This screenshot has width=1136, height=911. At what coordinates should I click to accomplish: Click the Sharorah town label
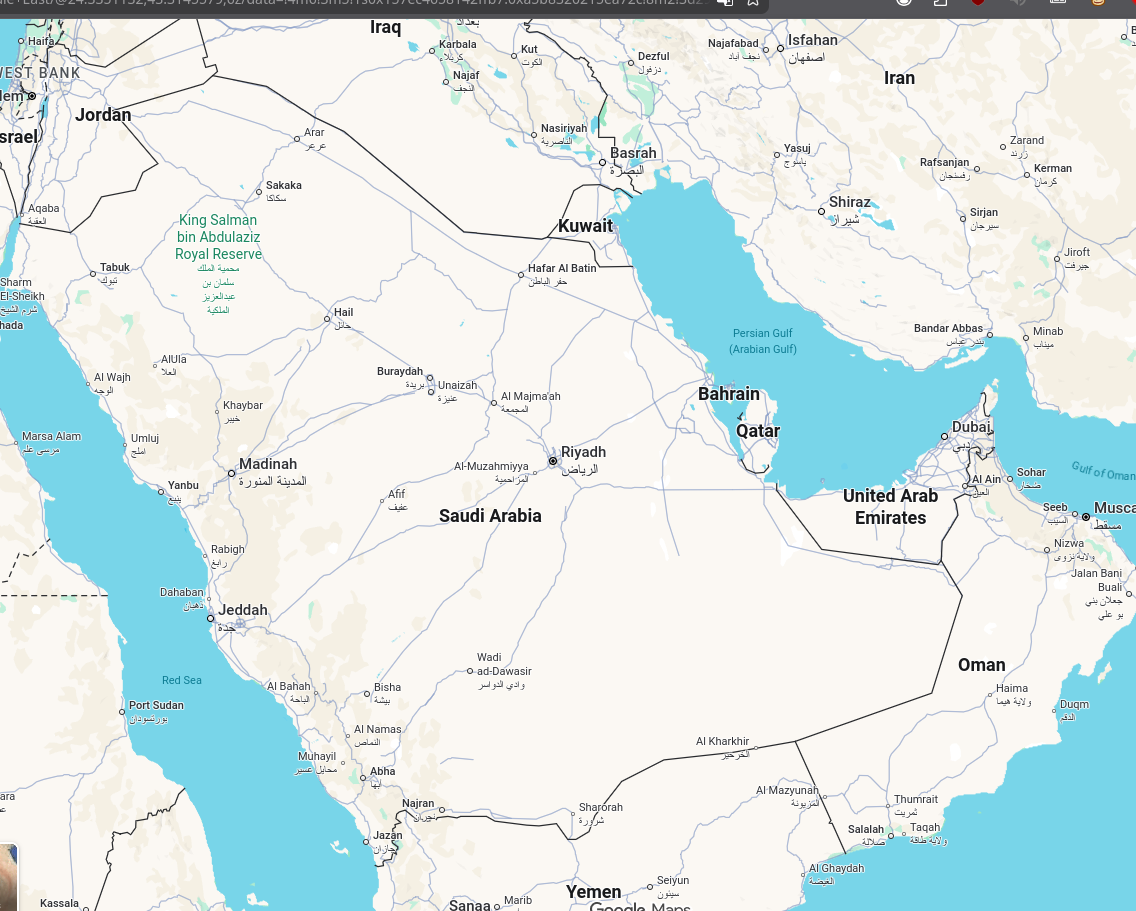coord(601,807)
